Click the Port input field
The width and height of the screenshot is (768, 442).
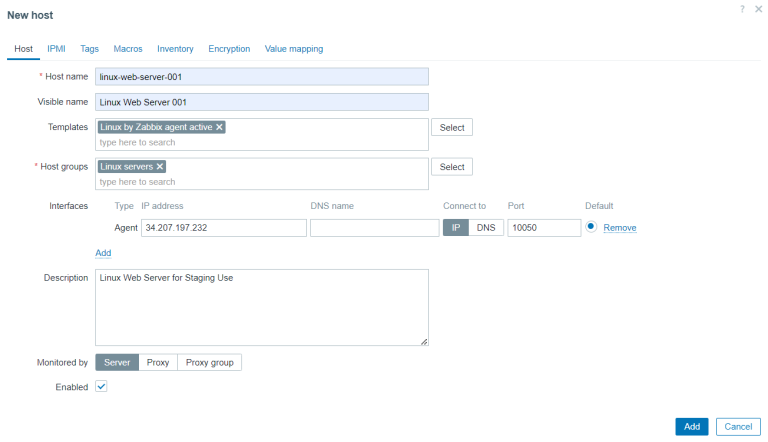(x=544, y=228)
